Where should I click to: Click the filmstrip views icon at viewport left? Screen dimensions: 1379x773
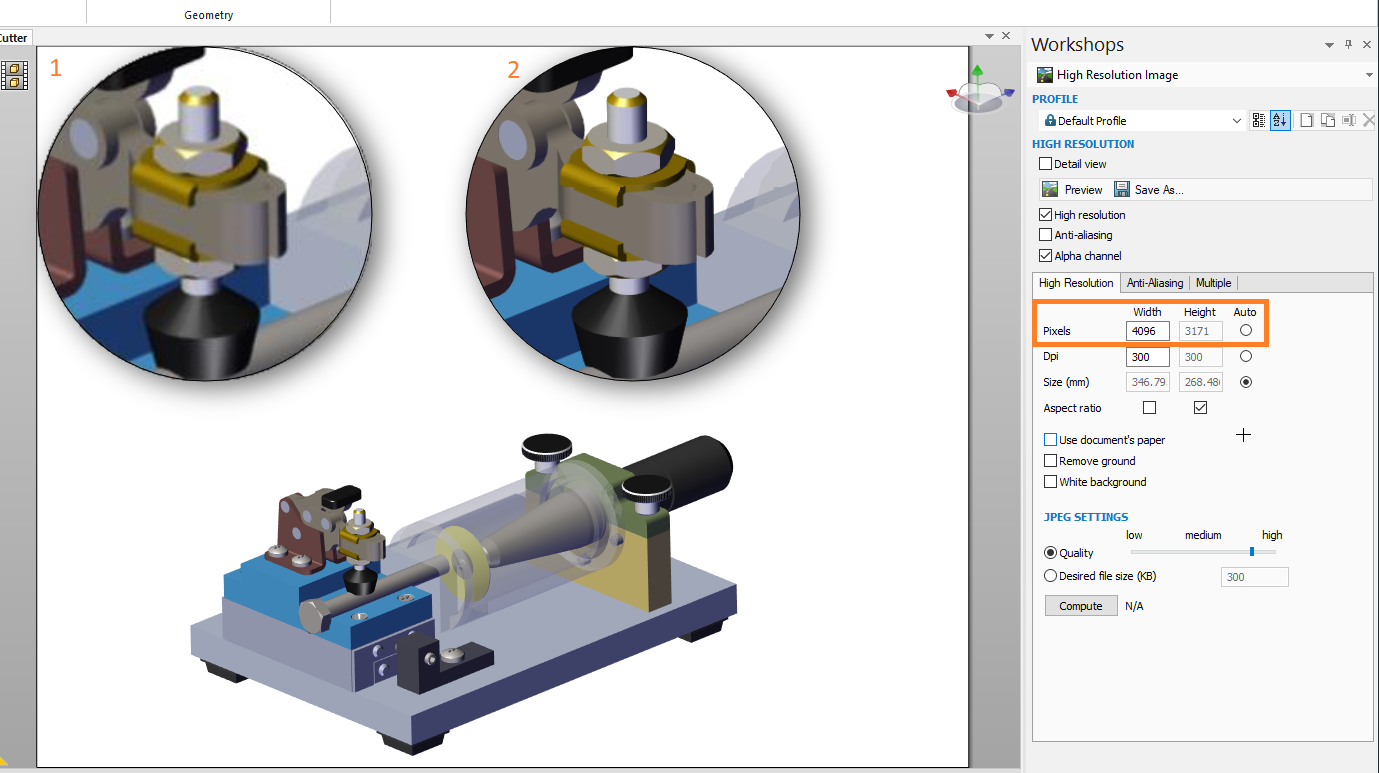pyautogui.click(x=14, y=76)
